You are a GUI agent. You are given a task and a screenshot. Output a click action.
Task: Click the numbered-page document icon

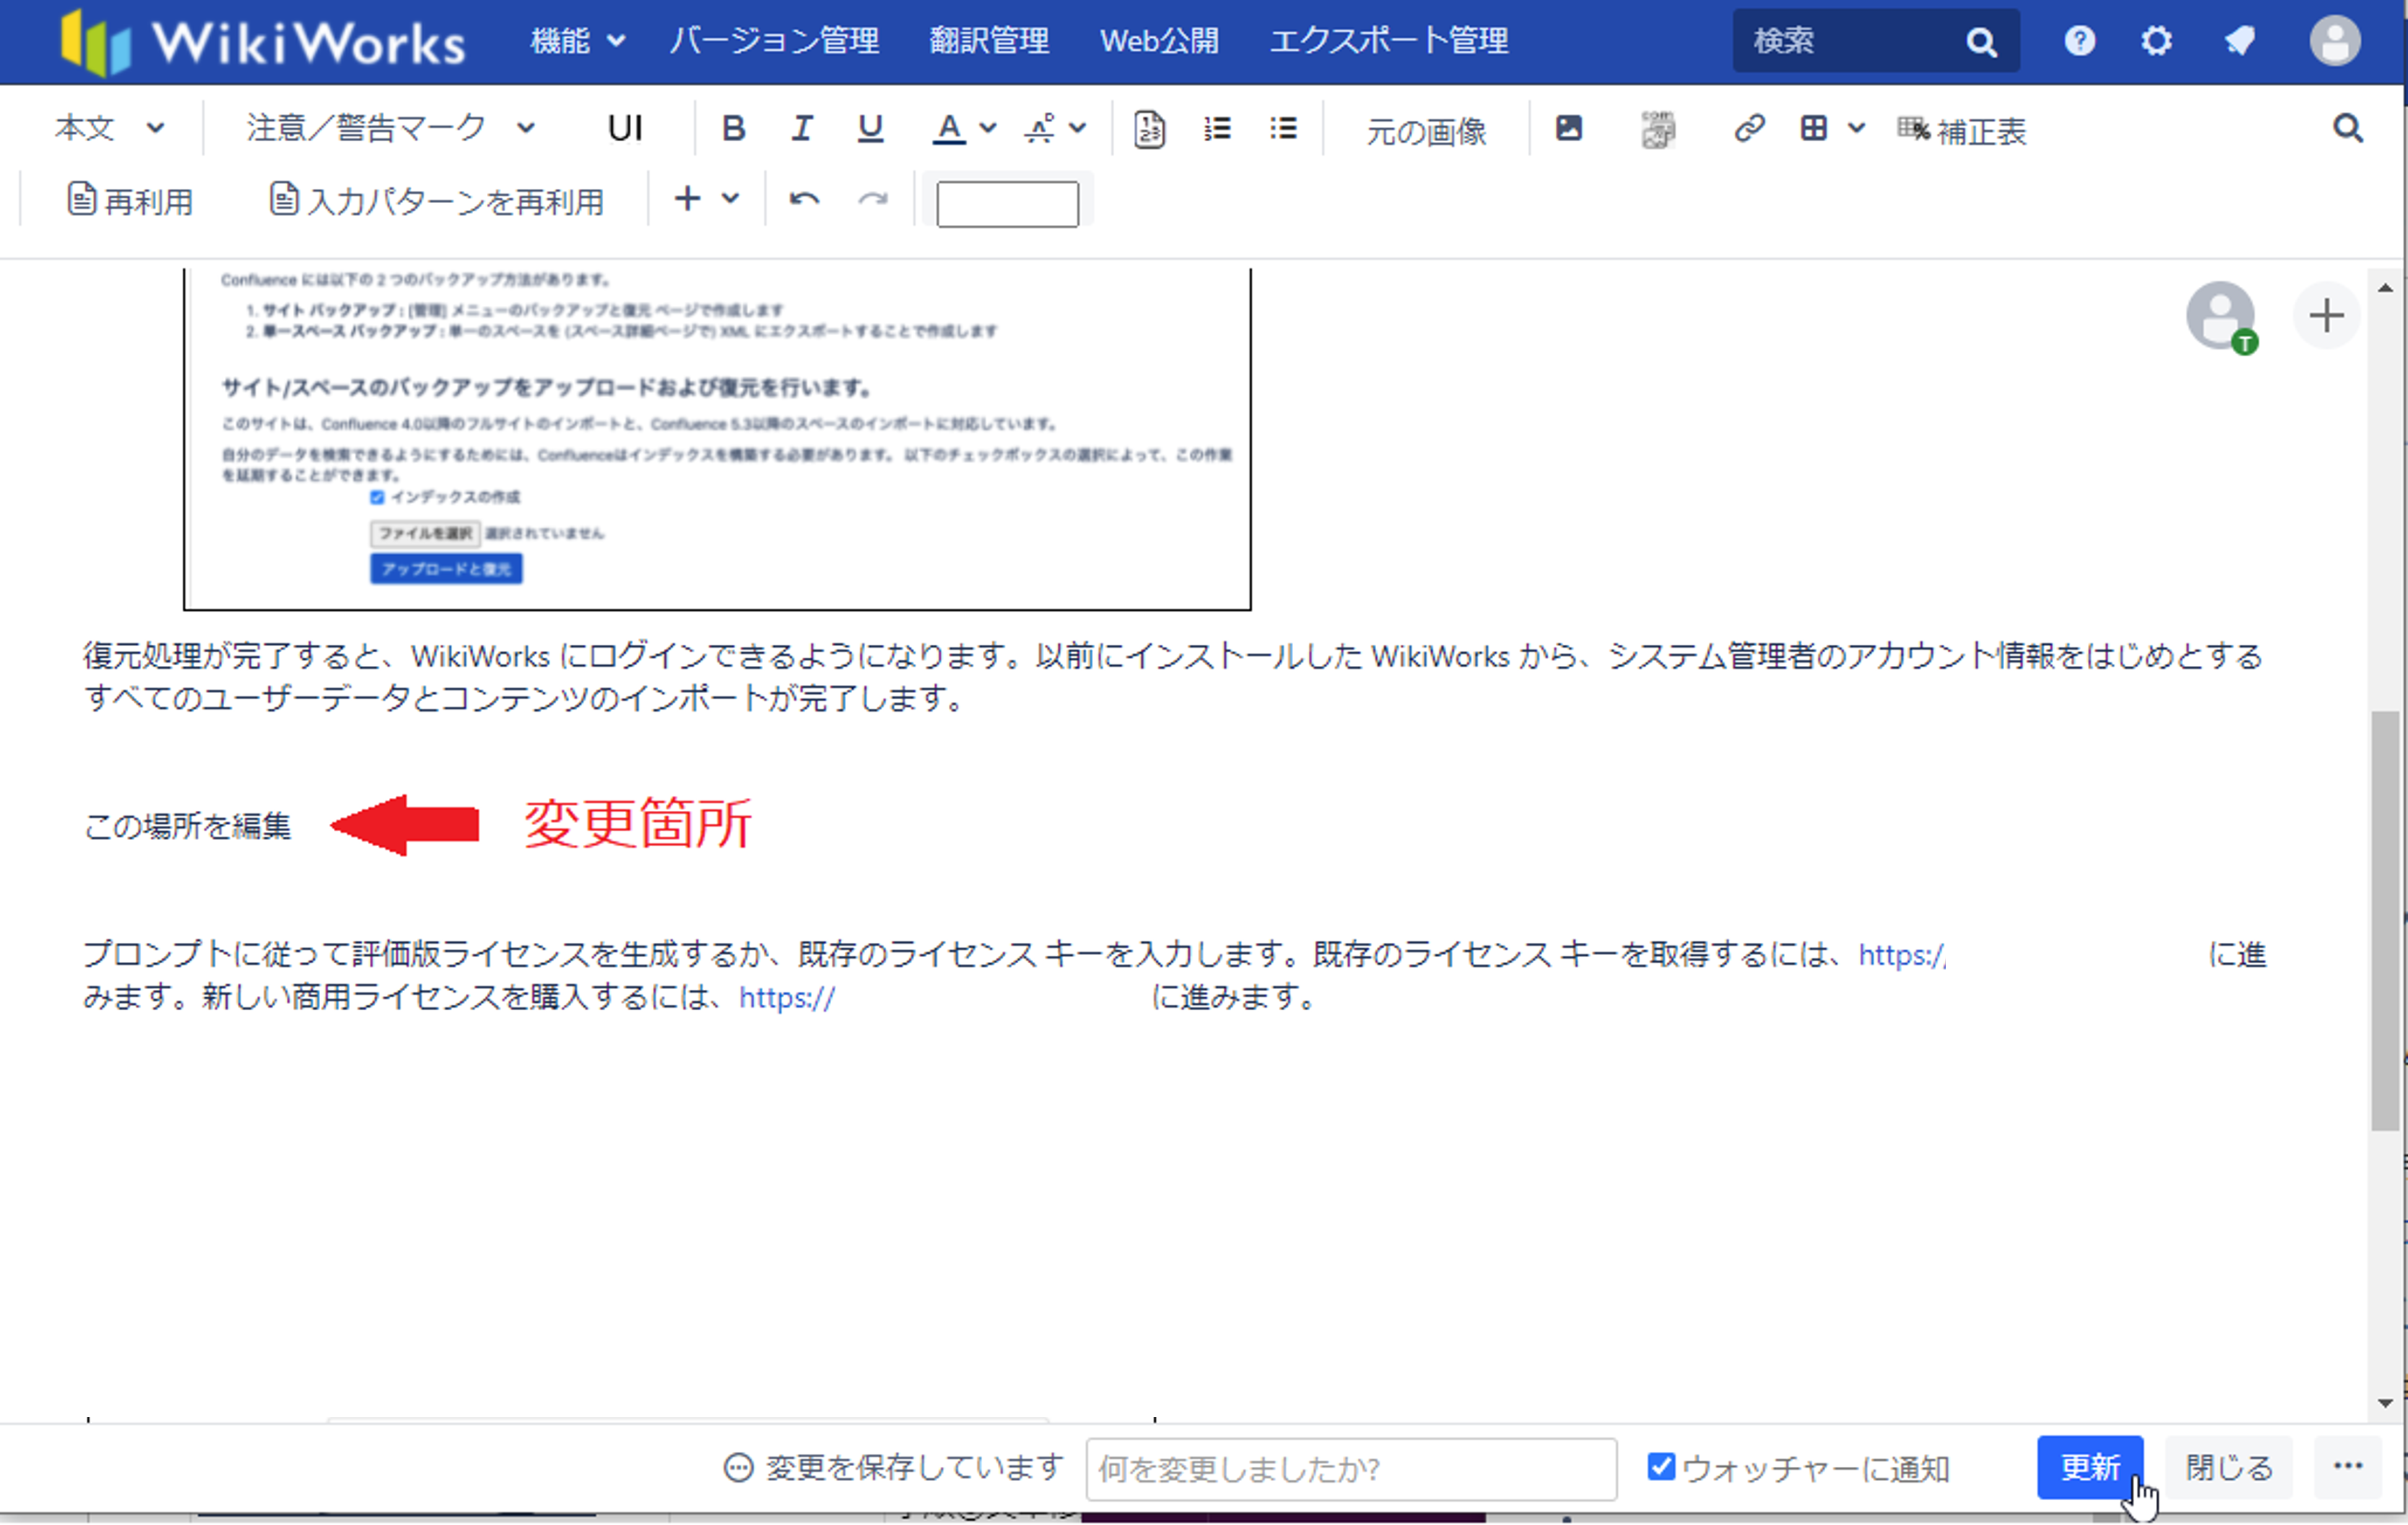[x=1149, y=129]
